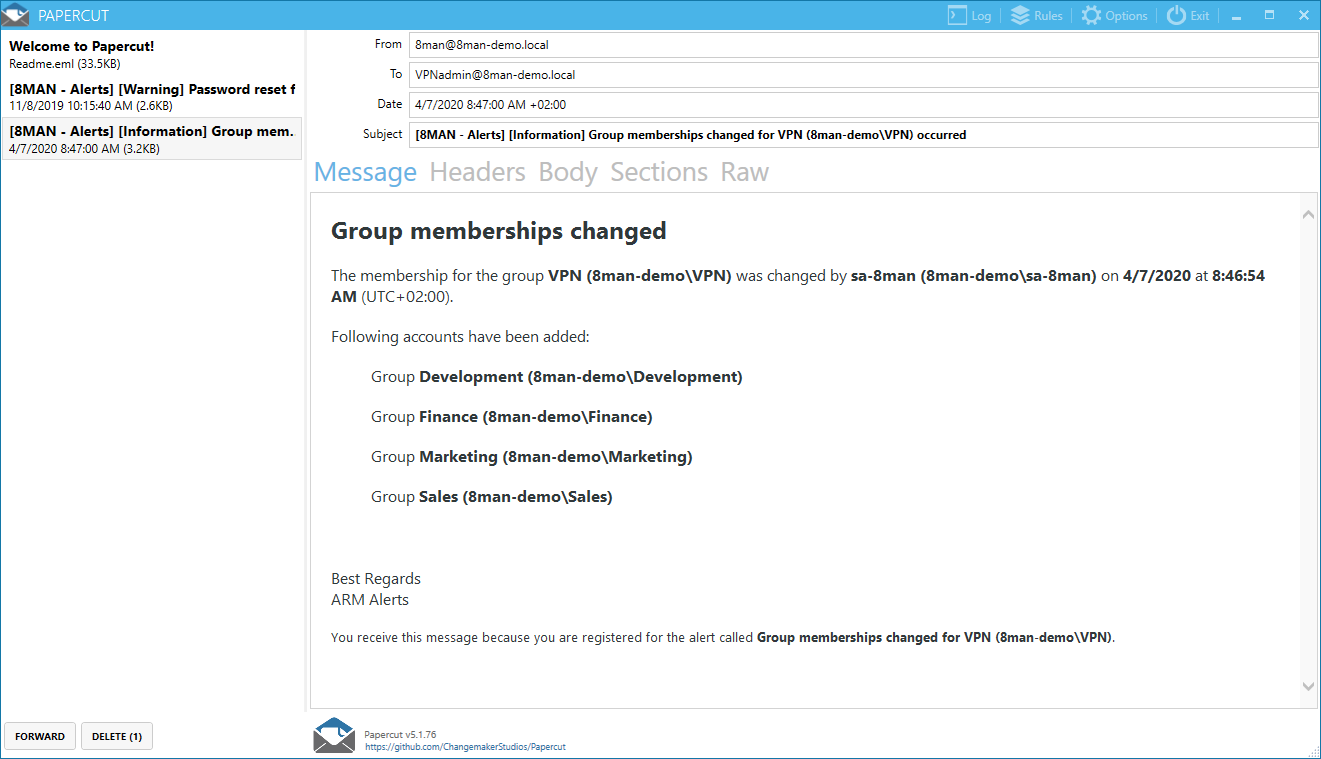
Task: Click the Subject field
Action: (x=864, y=135)
